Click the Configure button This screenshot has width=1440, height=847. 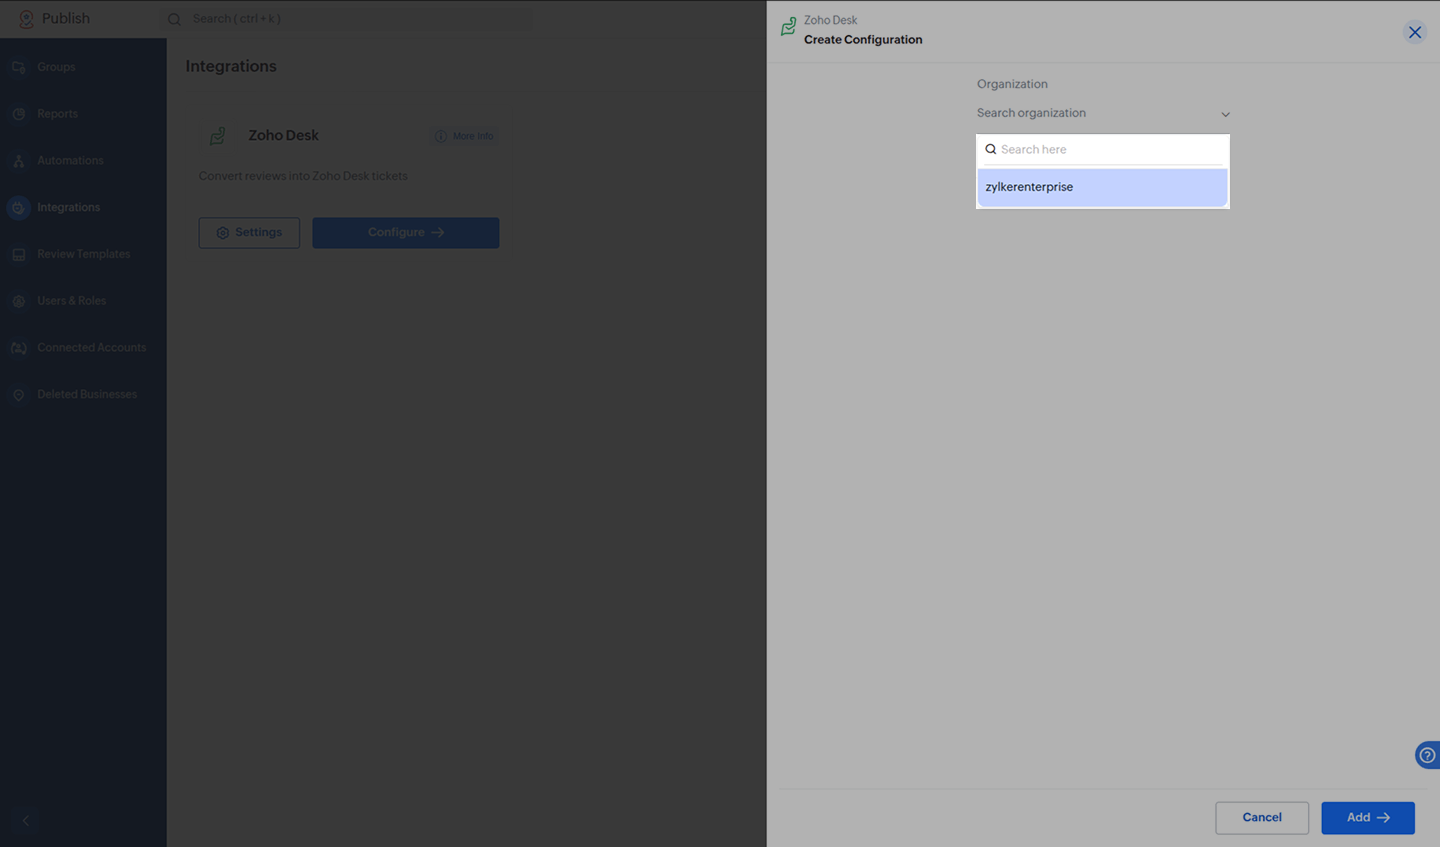coord(406,233)
